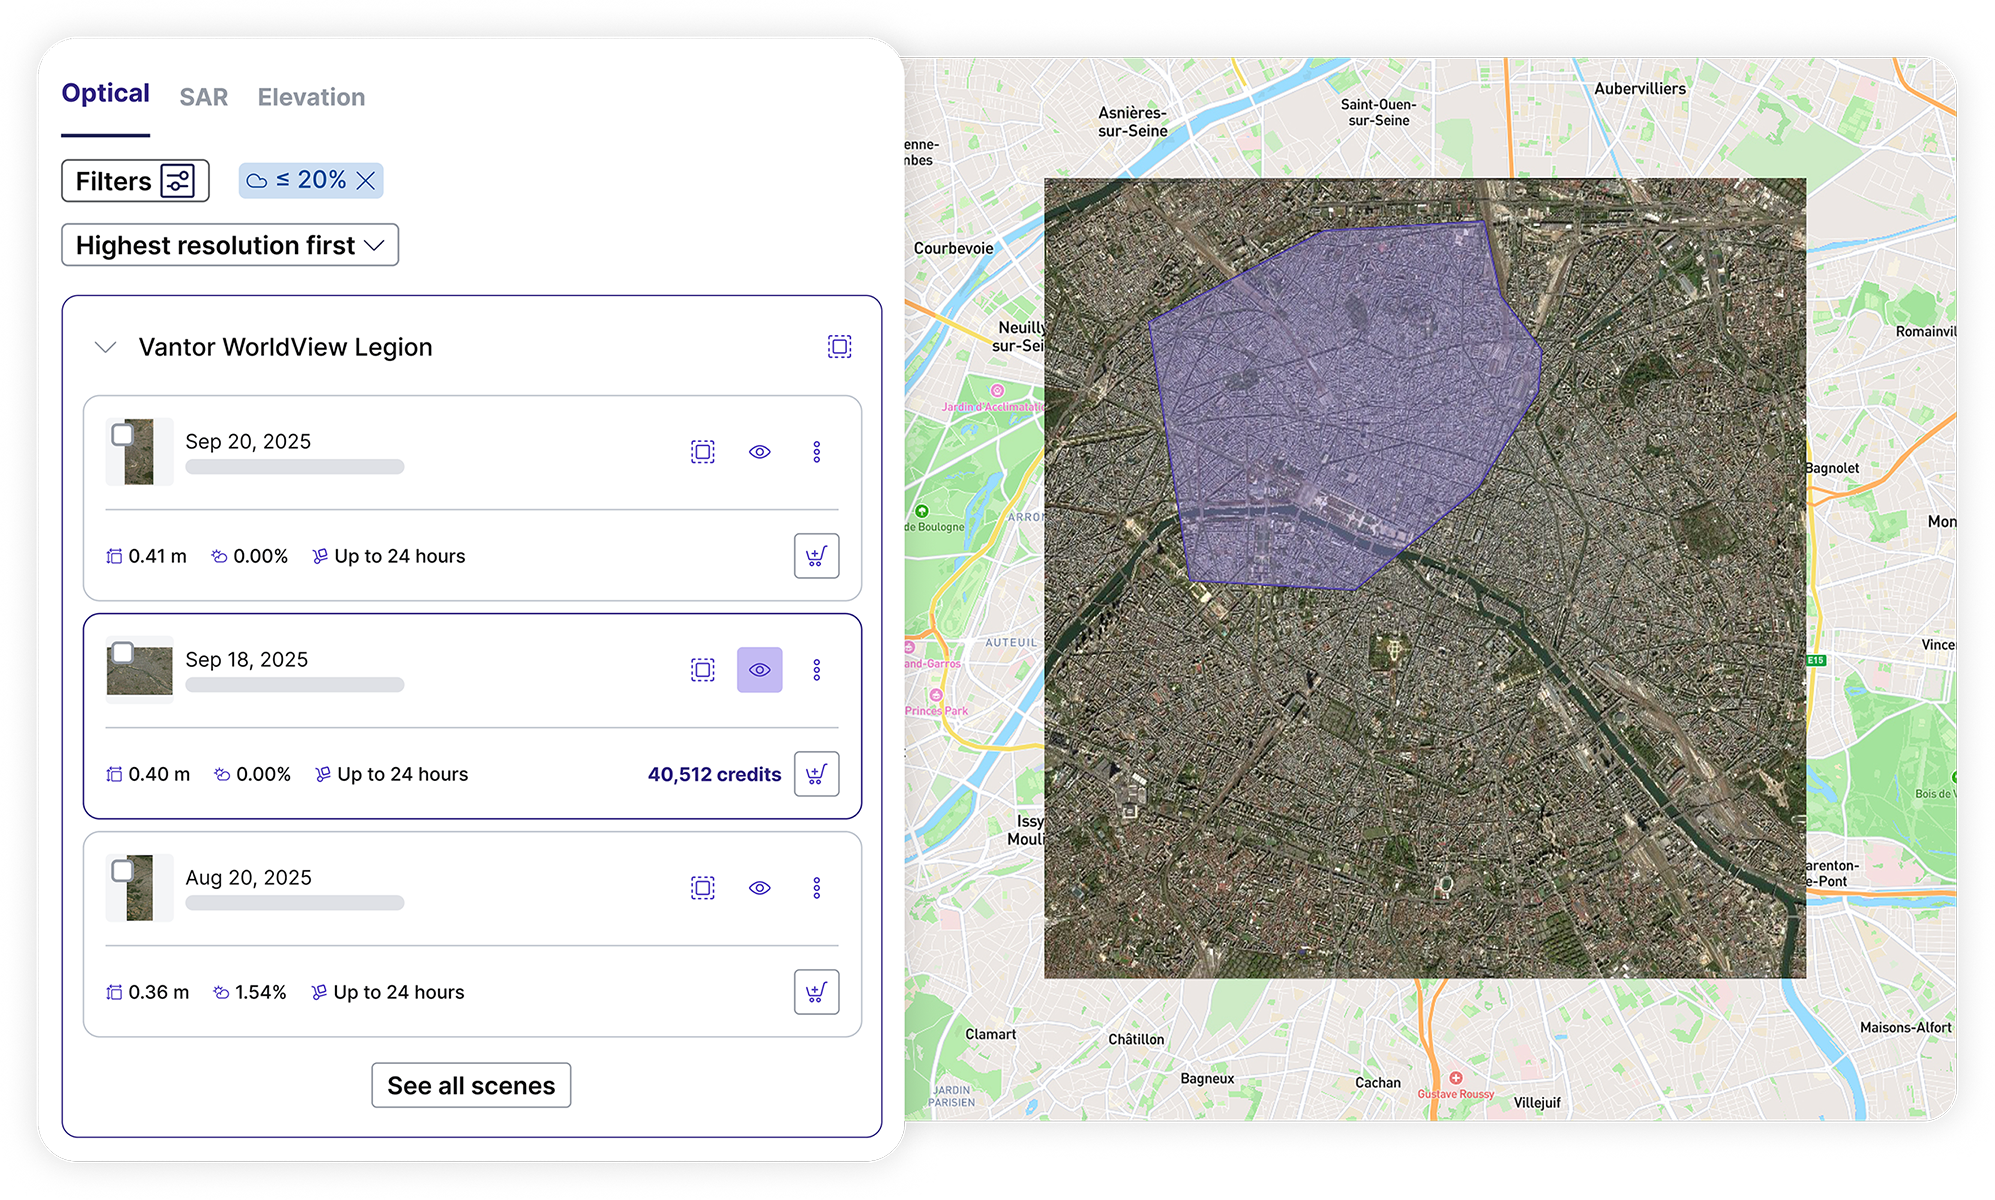Viewport: 1995px width, 1200px height.
Task: Add Aug 20, 2025 scene to cart
Action: click(816, 992)
